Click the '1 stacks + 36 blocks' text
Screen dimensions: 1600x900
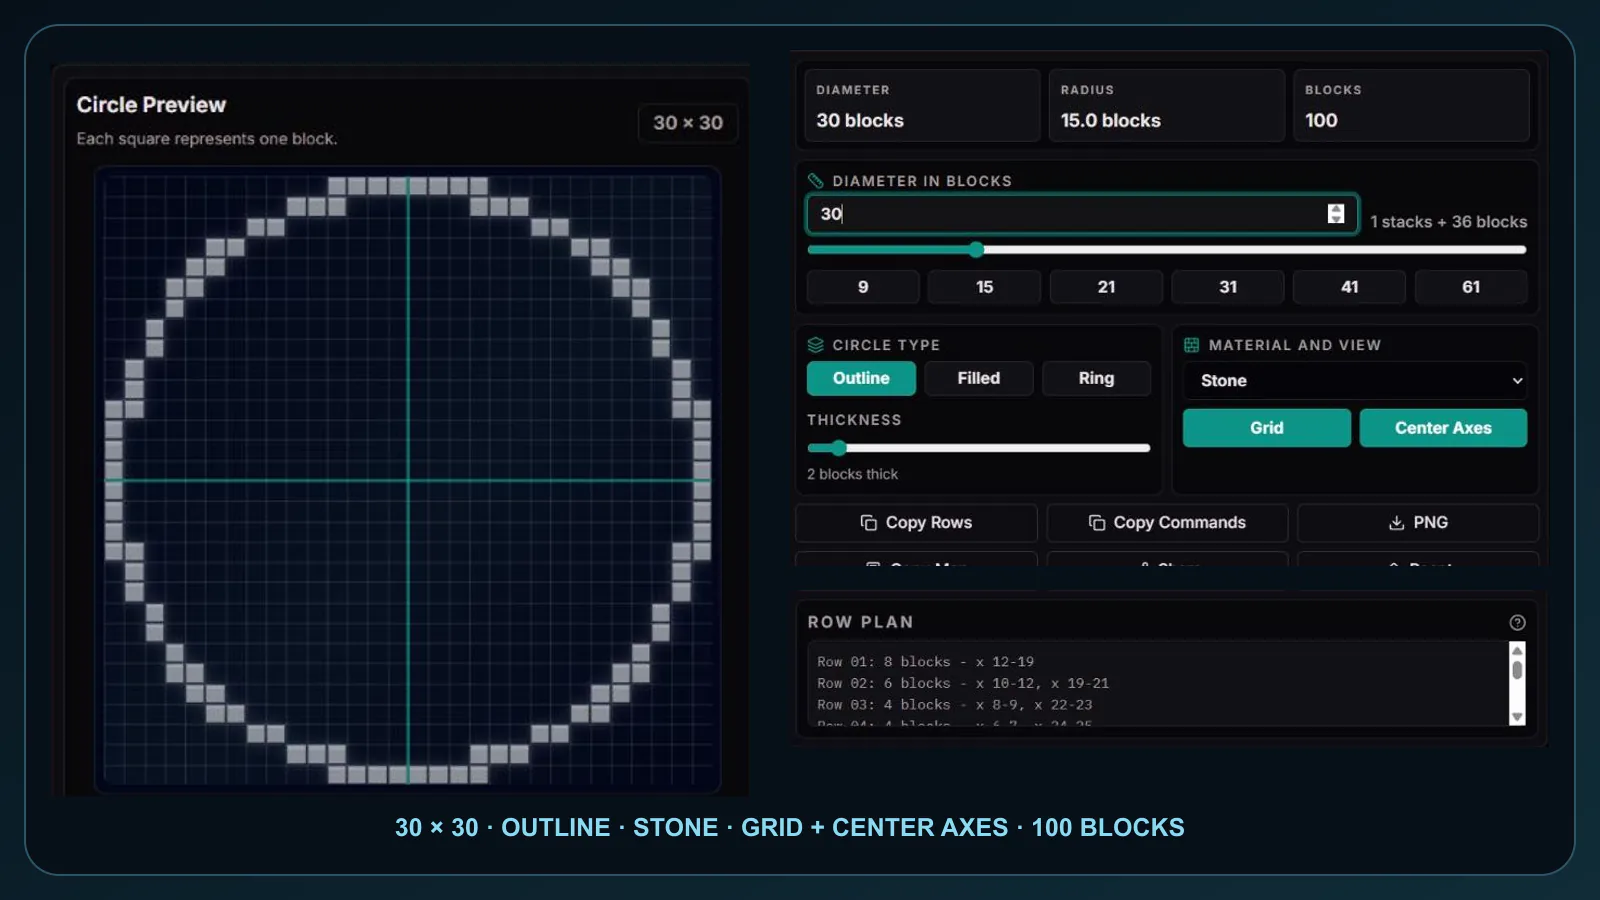tap(1448, 222)
